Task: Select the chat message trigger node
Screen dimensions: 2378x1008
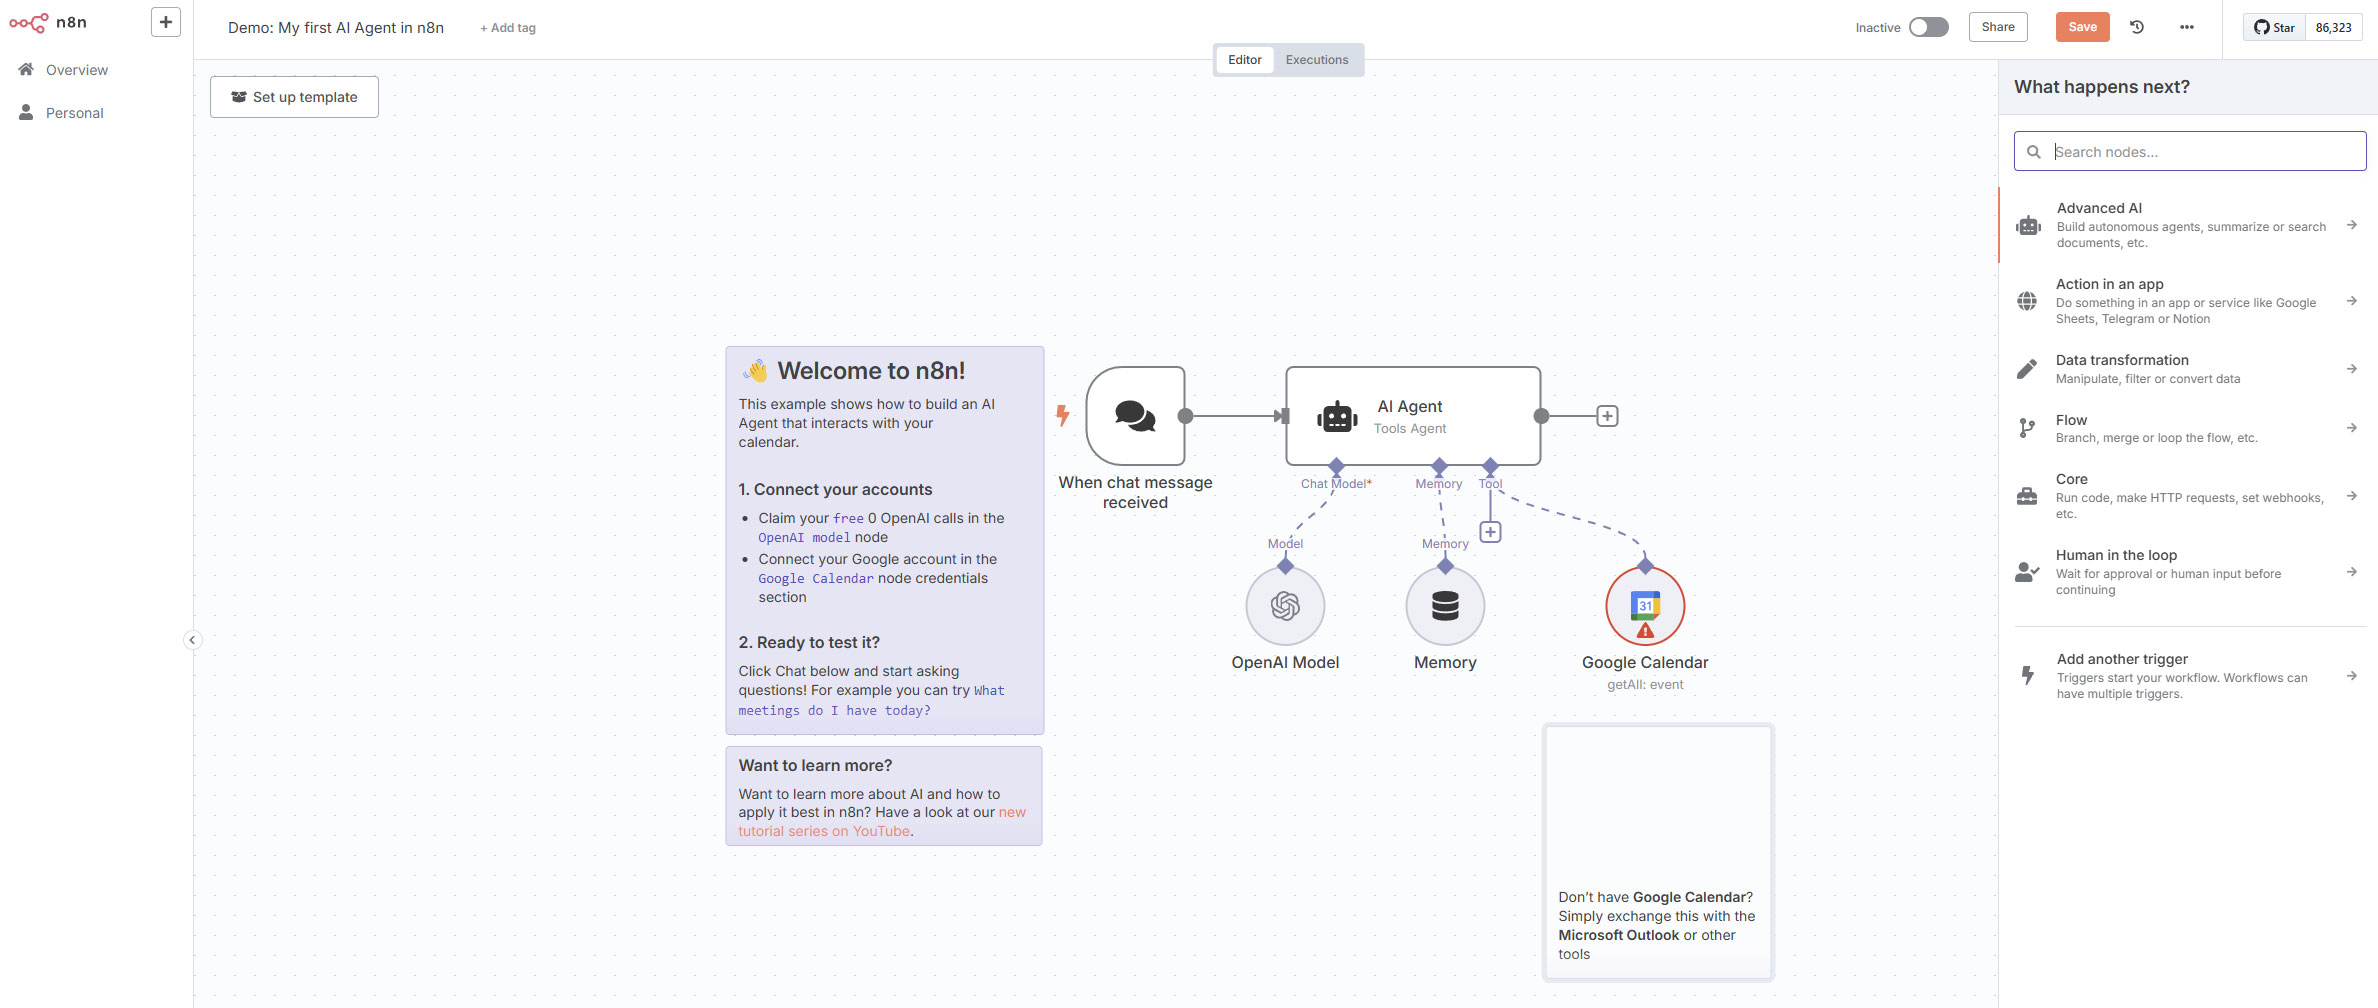Action: 1135,416
